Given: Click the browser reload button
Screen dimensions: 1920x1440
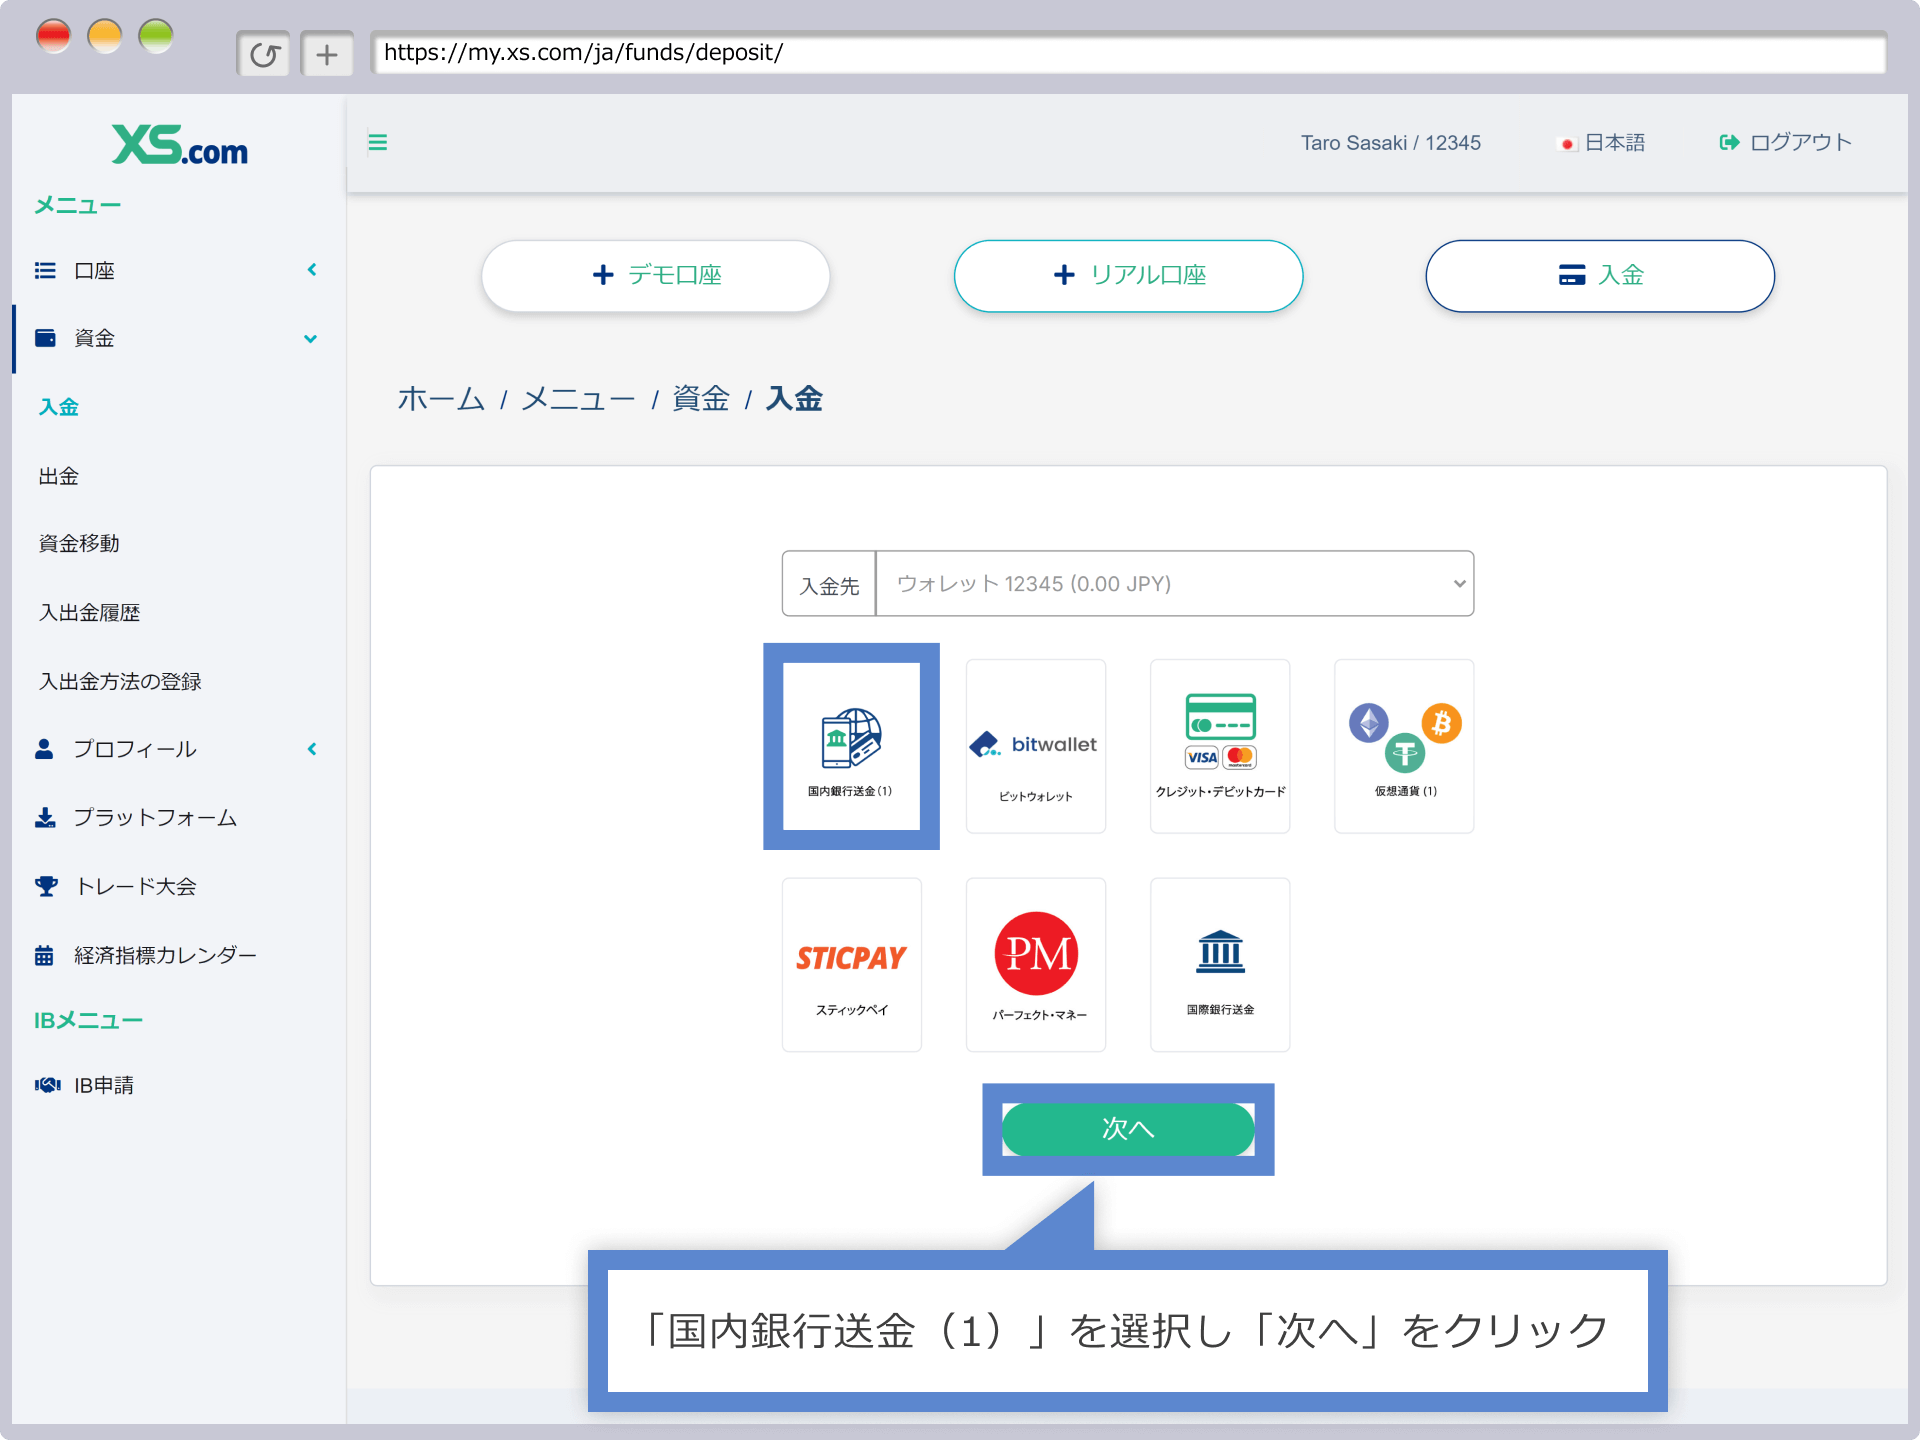Looking at the screenshot, I should pyautogui.click(x=264, y=54).
